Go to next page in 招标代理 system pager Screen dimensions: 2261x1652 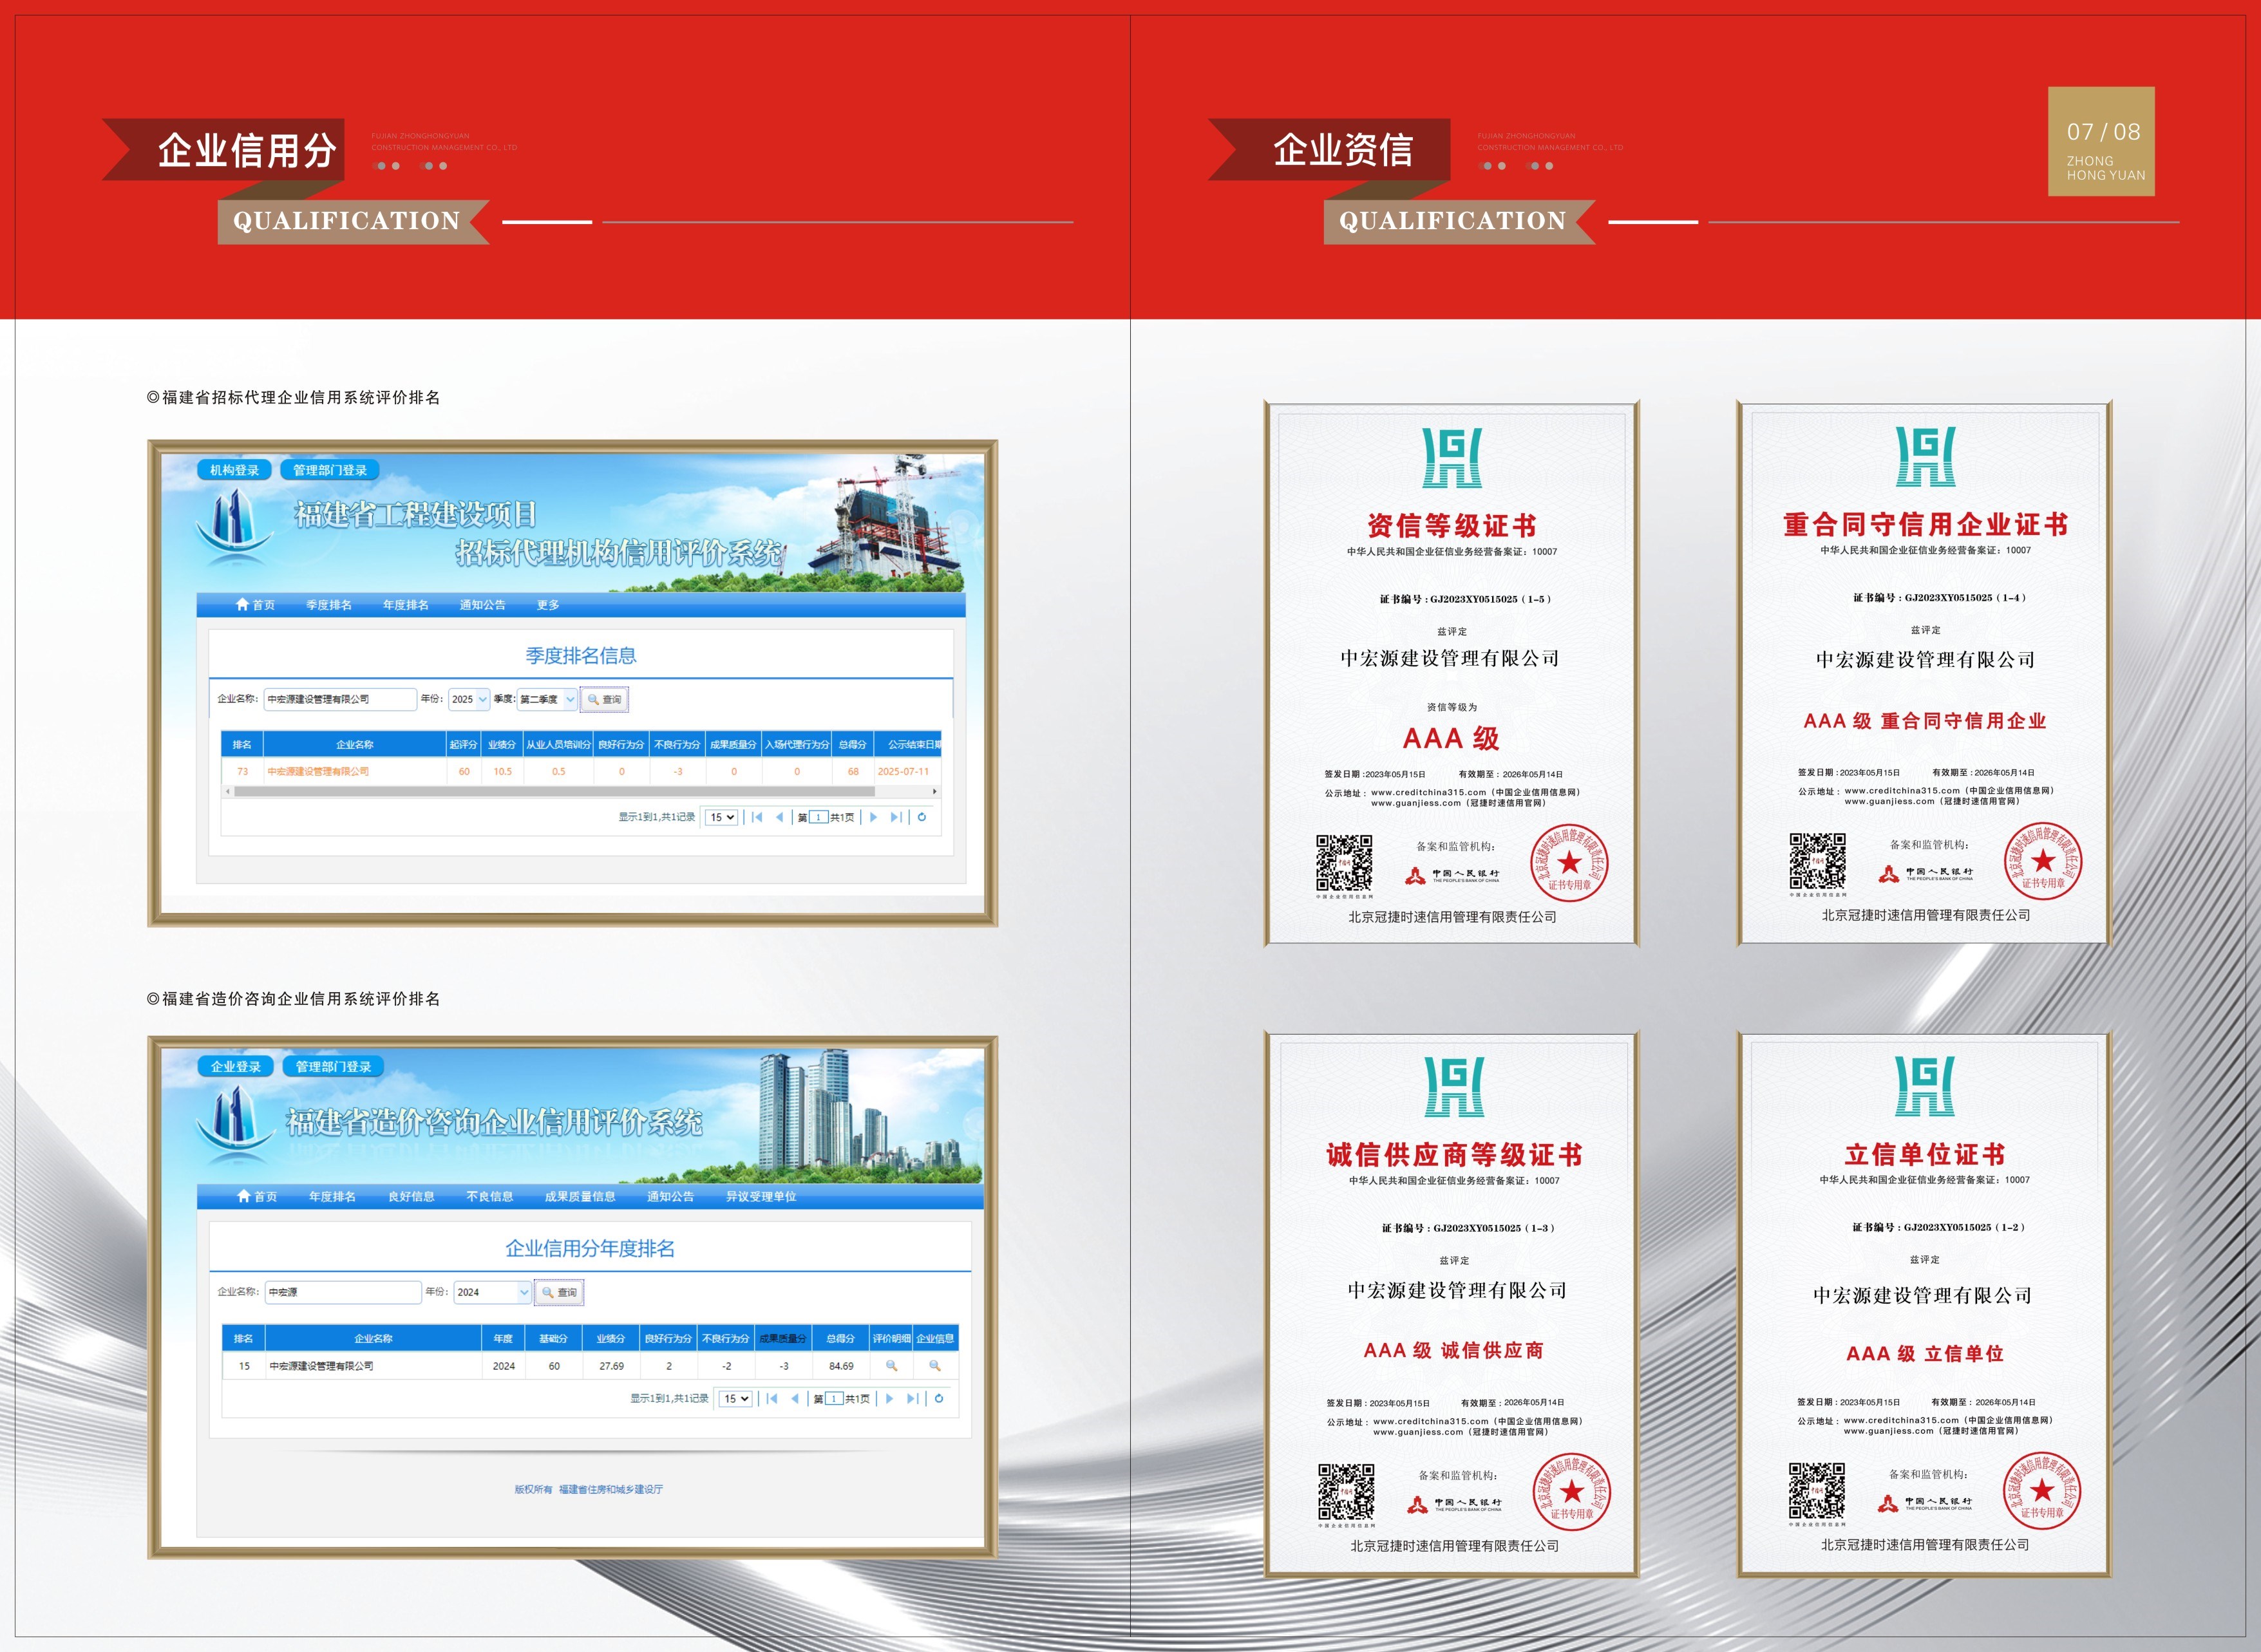pos(873,817)
